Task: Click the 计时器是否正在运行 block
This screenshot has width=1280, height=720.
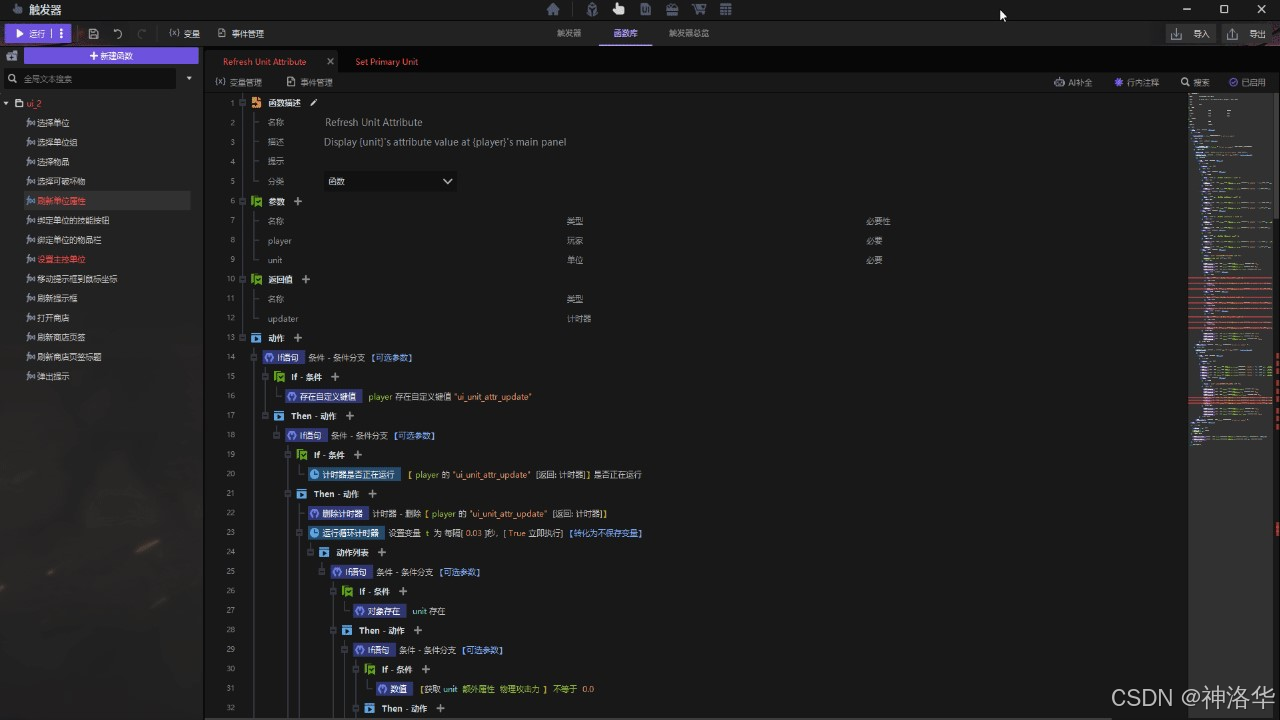Action: [x=354, y=474]
